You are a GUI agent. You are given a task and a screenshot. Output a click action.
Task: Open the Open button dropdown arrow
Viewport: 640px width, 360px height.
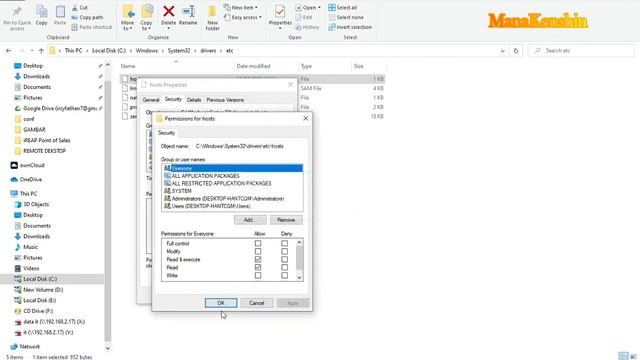(x=319, y=8)
